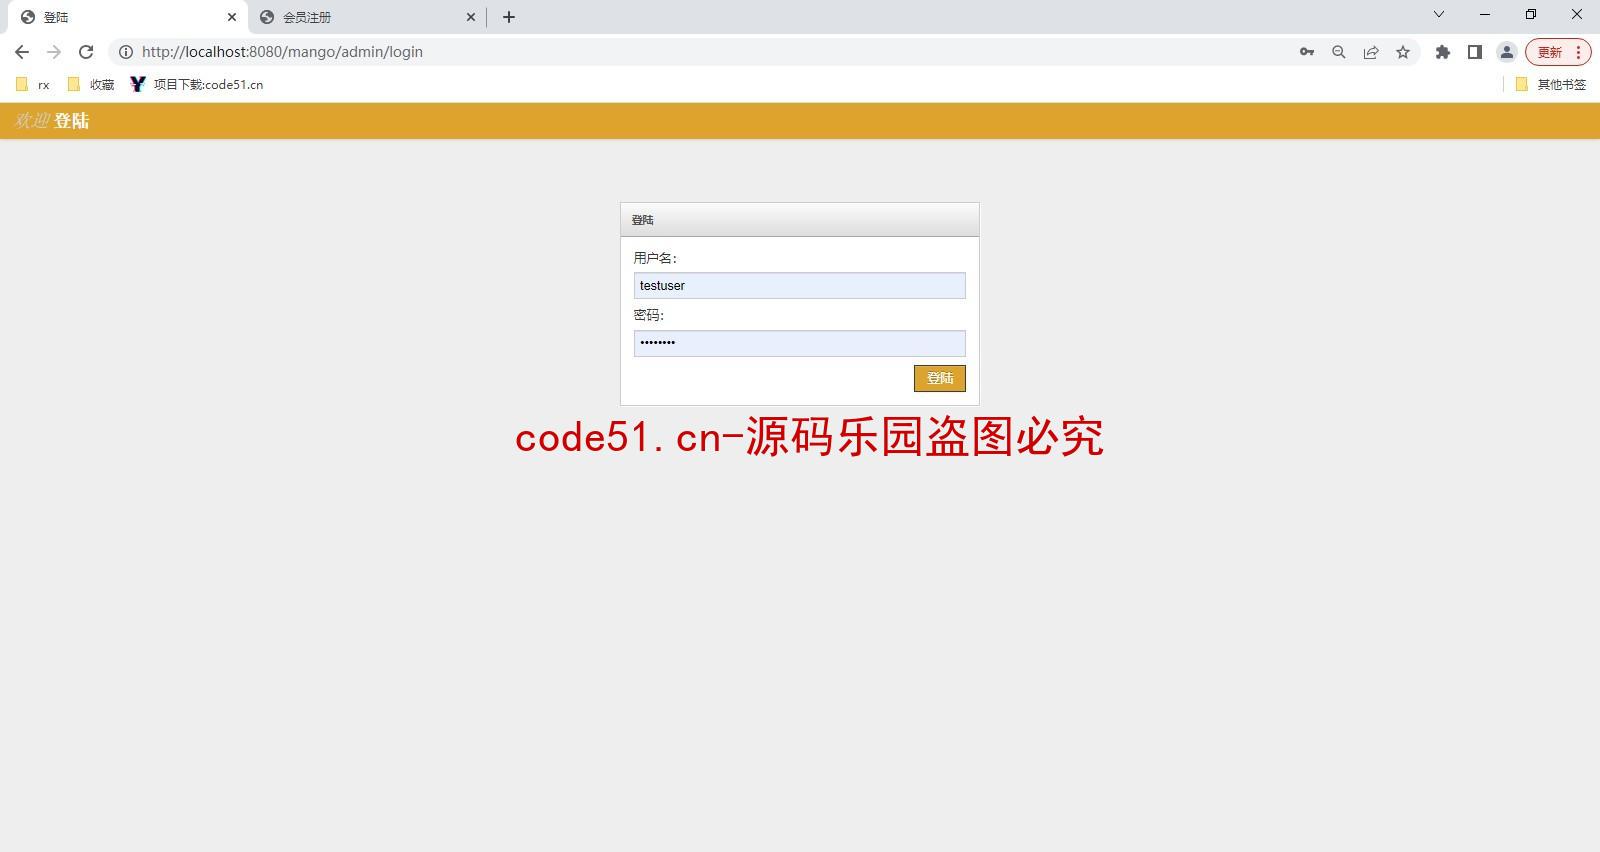The height and width of the screenshot is (852, 1600).
Task: Go forward to the next page
Action: pyautogui.click(x=54, y=52)
